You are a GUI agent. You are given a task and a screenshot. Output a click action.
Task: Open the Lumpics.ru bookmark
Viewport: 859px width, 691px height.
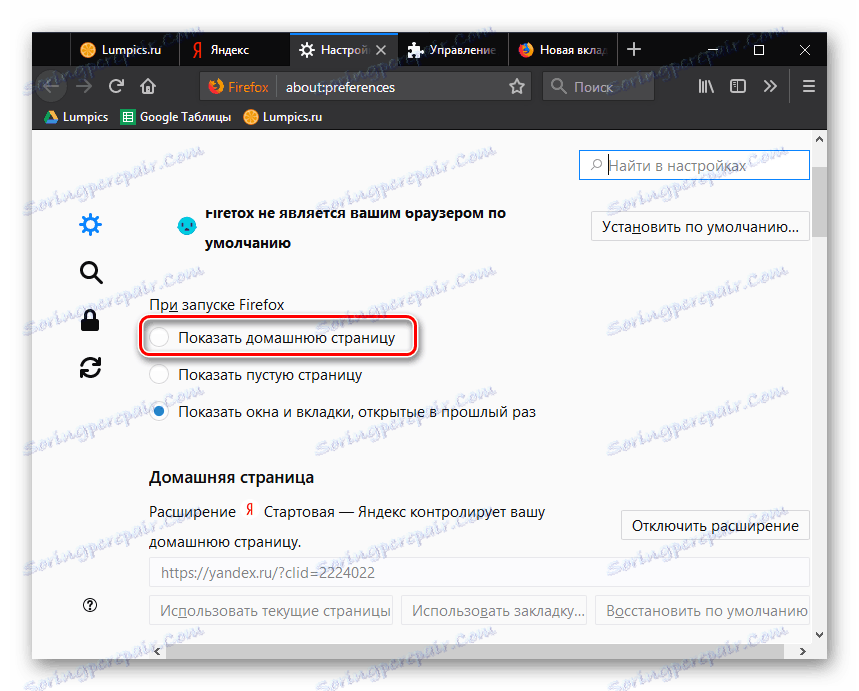pos(283,117)
